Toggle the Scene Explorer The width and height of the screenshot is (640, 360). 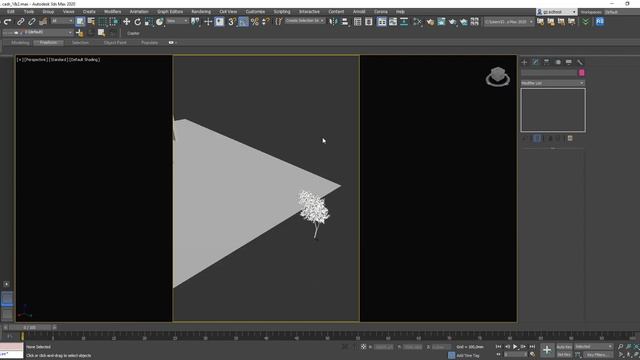tap(358, 22)
